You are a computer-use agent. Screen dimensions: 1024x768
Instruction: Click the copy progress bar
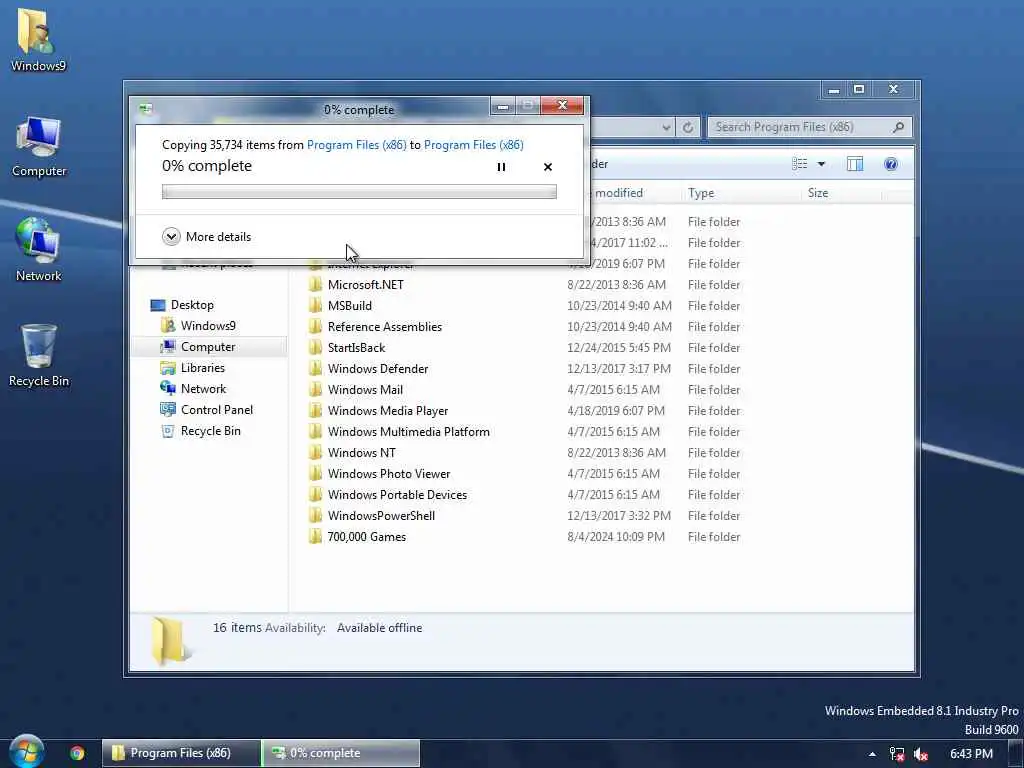[x=359, y=191]
